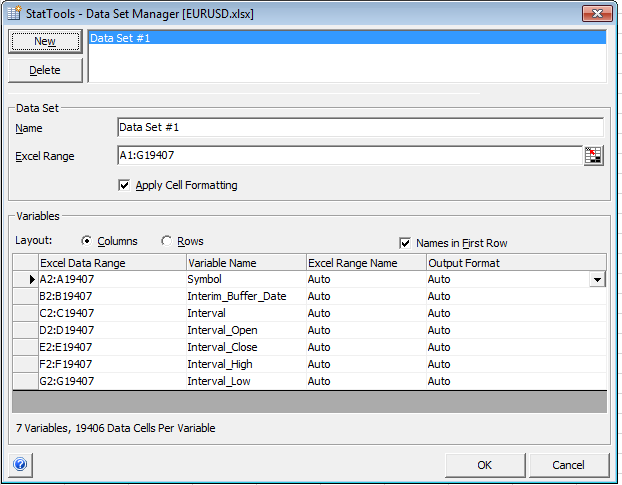Viewport: 622px width, 485px height.
Task: Select Data Set #1 in the list
Action: click(347, 38)
